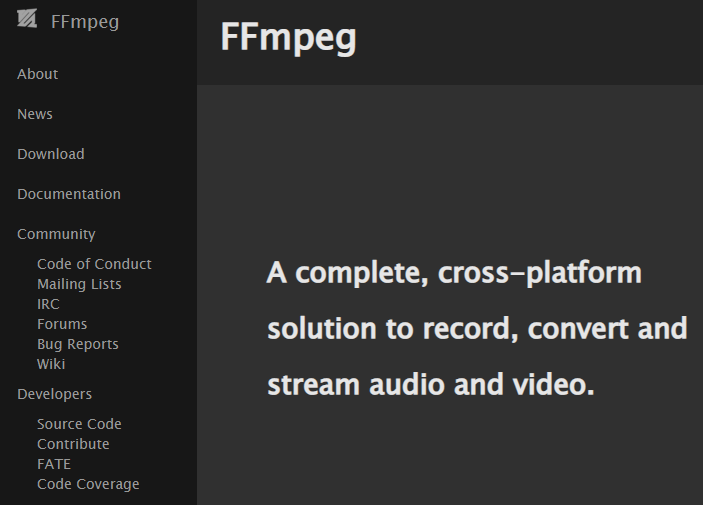The width and height of the screenshot is (703, 505).
Task: Navigate to the Download page
Action: click(51, 154)
